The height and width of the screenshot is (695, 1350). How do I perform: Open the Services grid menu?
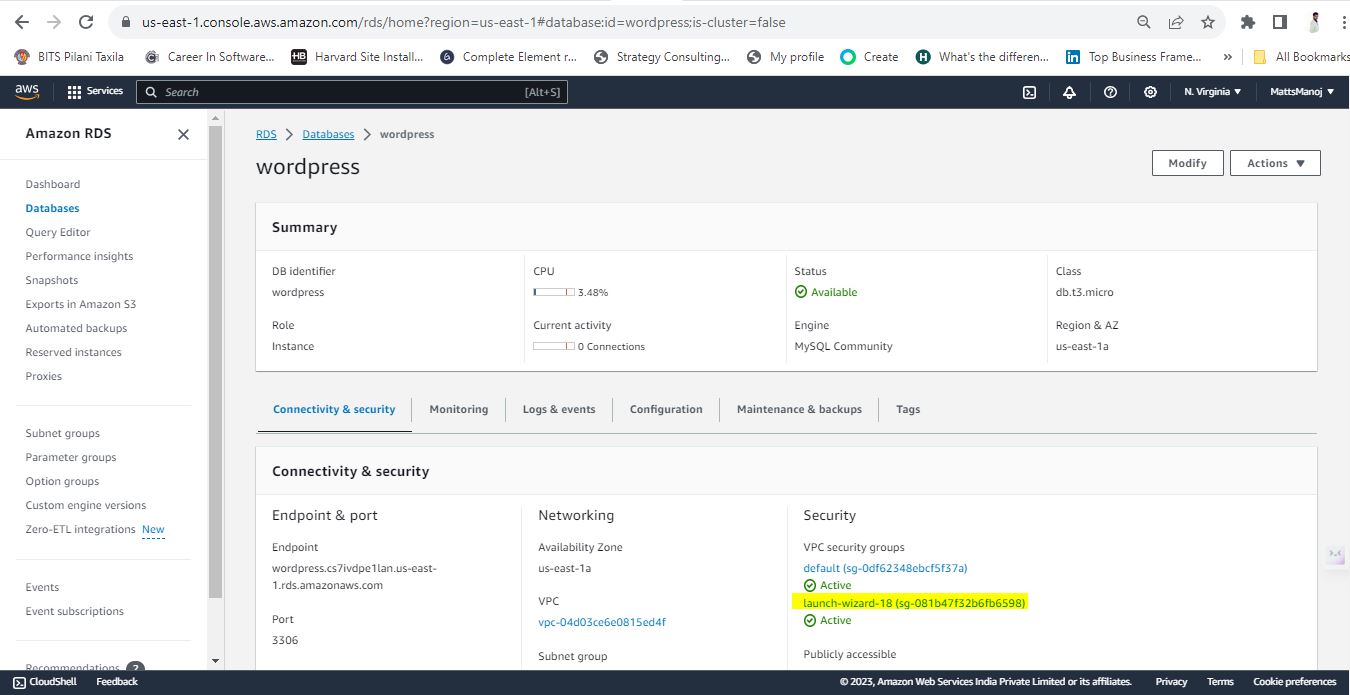(95, 92)
